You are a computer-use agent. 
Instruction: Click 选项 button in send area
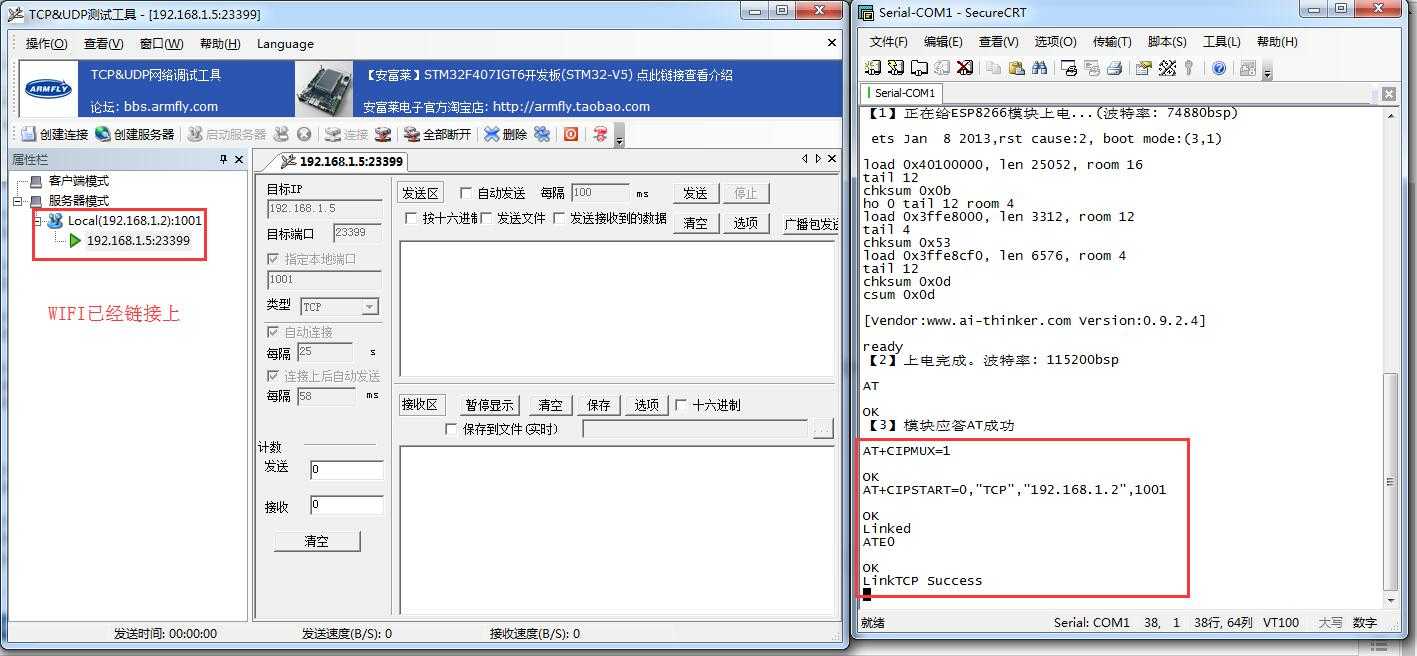click(745, 223)
